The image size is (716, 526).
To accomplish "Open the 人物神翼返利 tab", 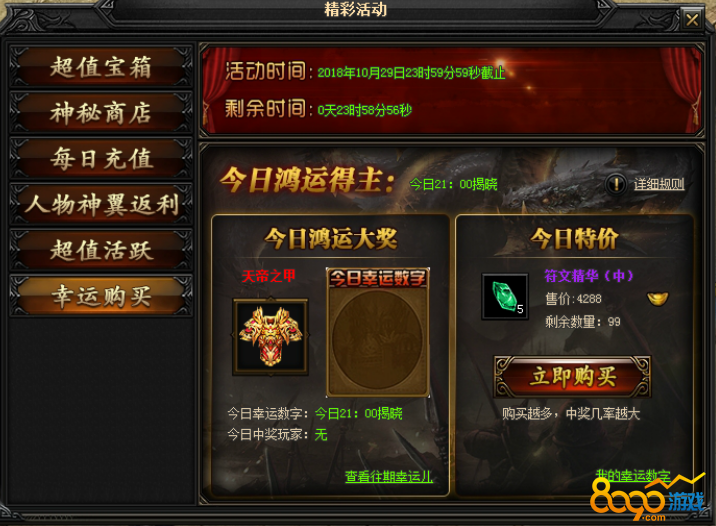I will (x=101, y=204).
